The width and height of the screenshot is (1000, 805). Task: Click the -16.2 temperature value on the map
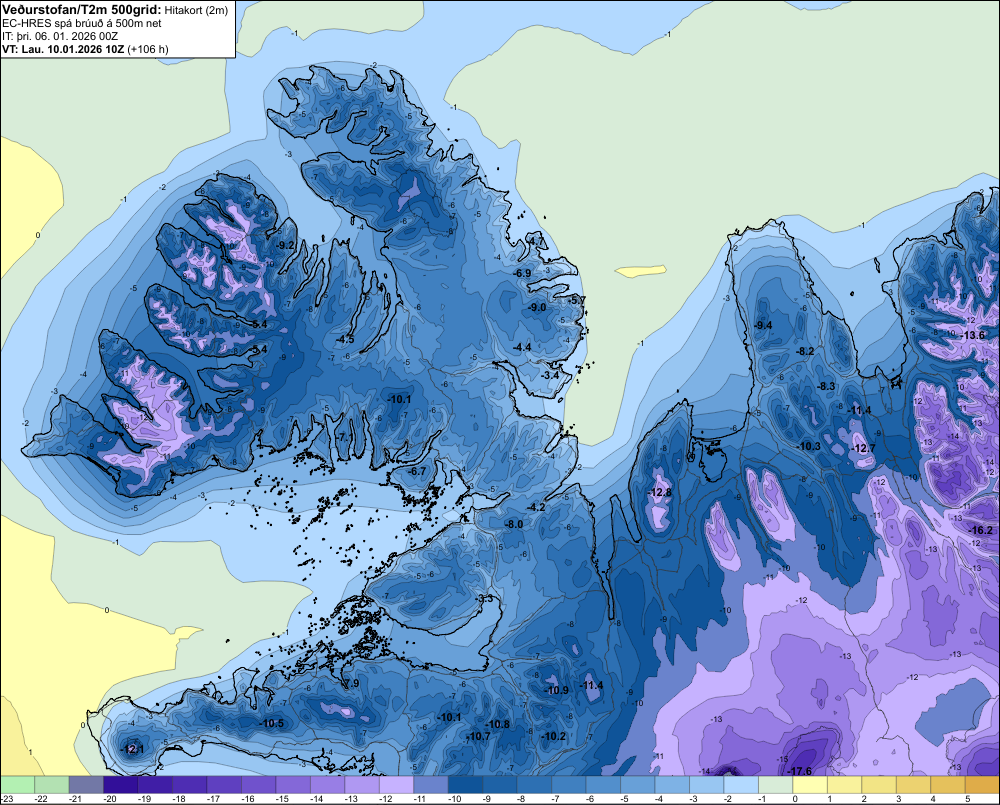point(981,530)
